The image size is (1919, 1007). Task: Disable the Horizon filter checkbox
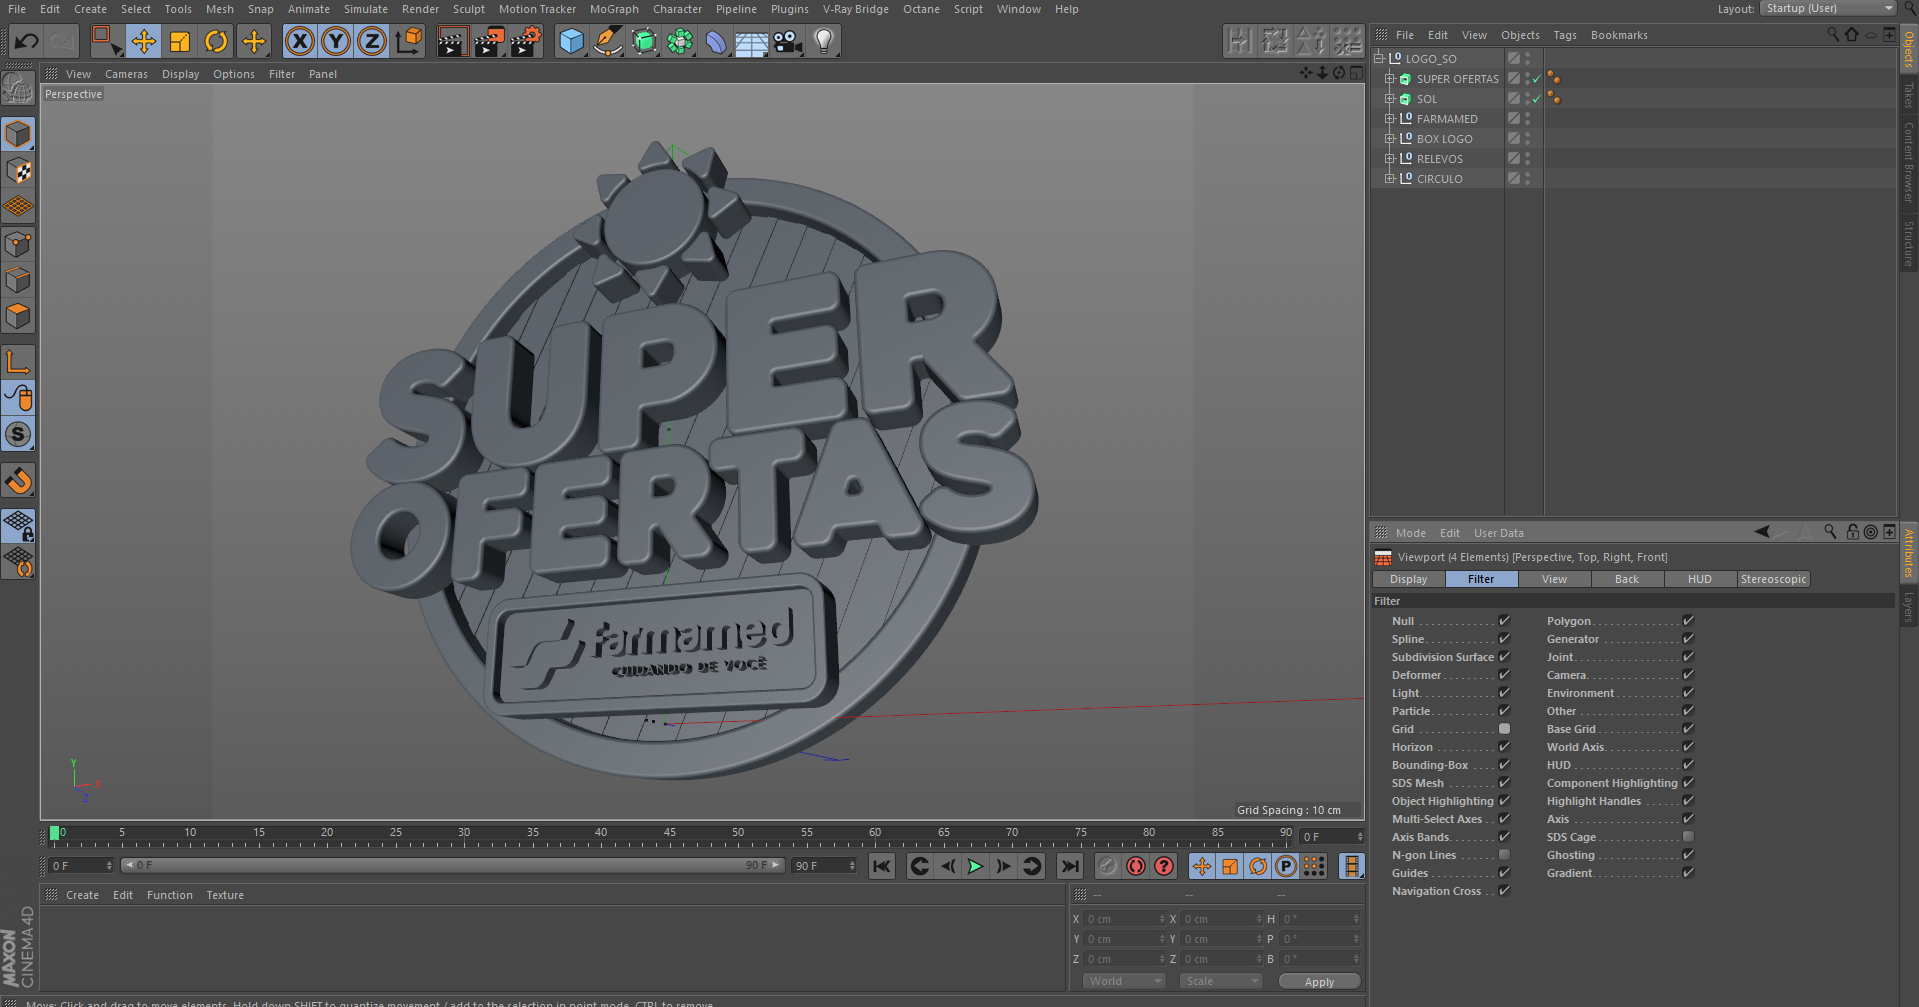(1504, 747)
